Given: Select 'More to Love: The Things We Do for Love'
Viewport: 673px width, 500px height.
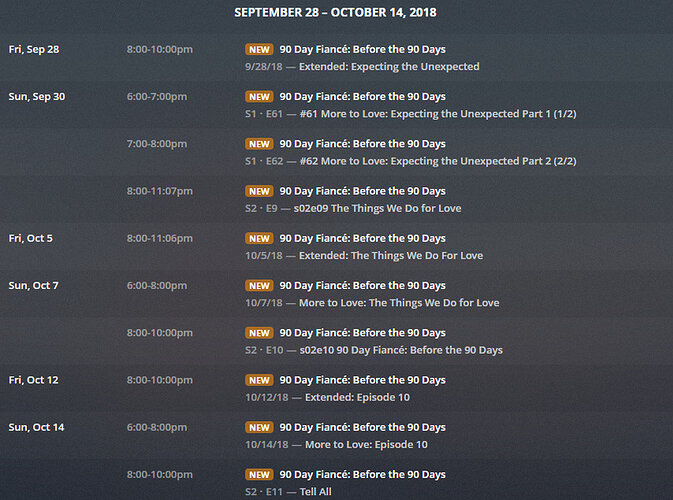Looking at the screenshot, I should tap(399, 303).
